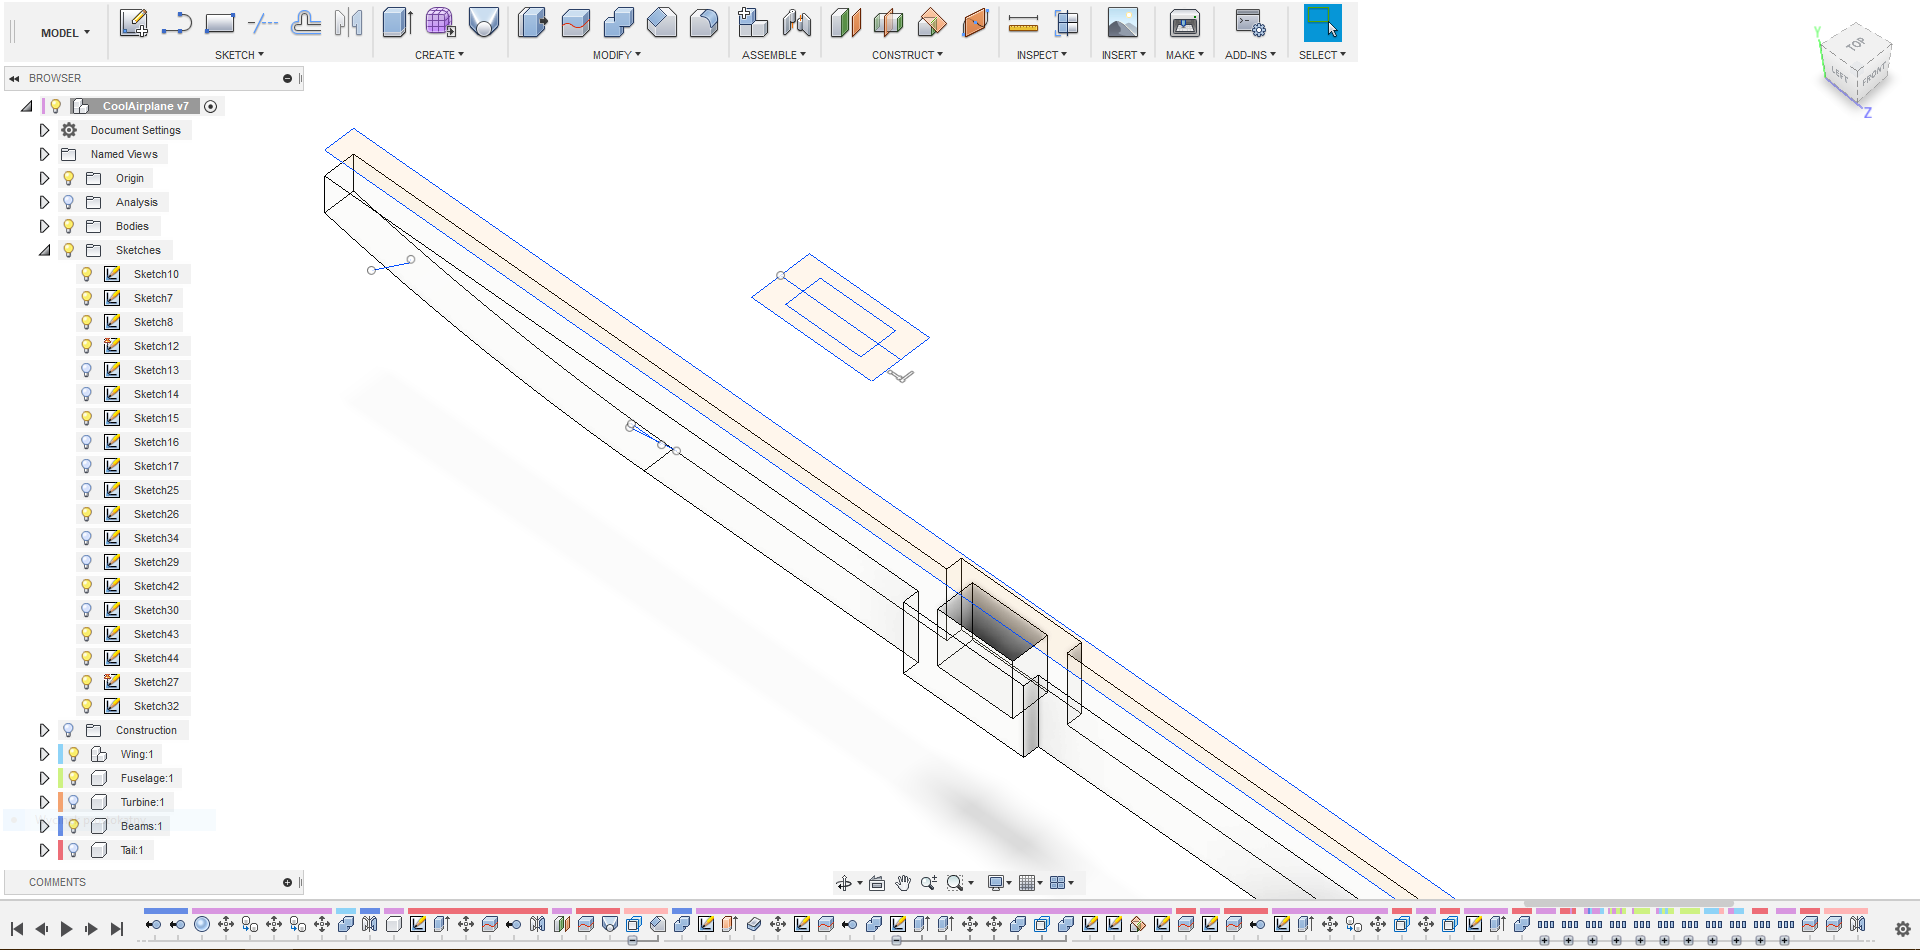Pick the Line sketch tool
This screenshot has width=1920, height=950.
[177, 23]
